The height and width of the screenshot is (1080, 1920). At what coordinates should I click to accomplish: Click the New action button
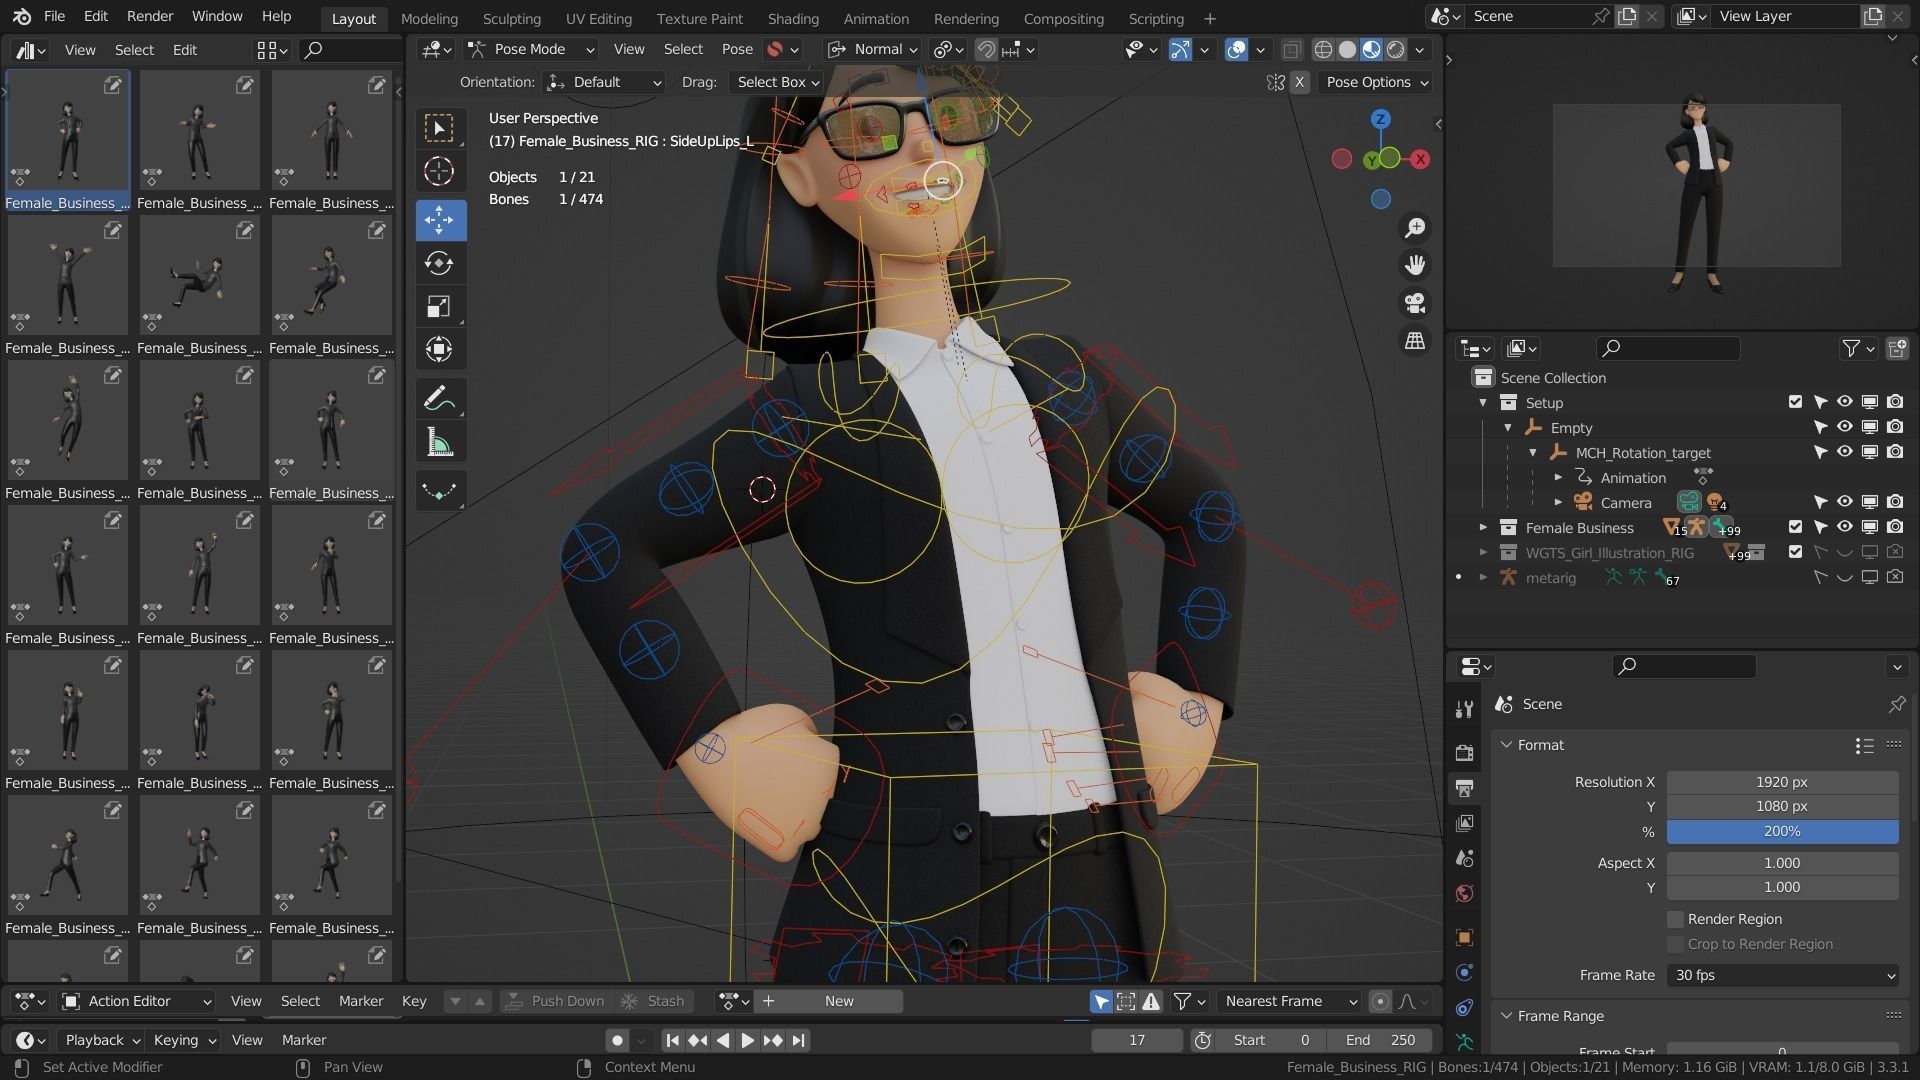pos(838,1001)
